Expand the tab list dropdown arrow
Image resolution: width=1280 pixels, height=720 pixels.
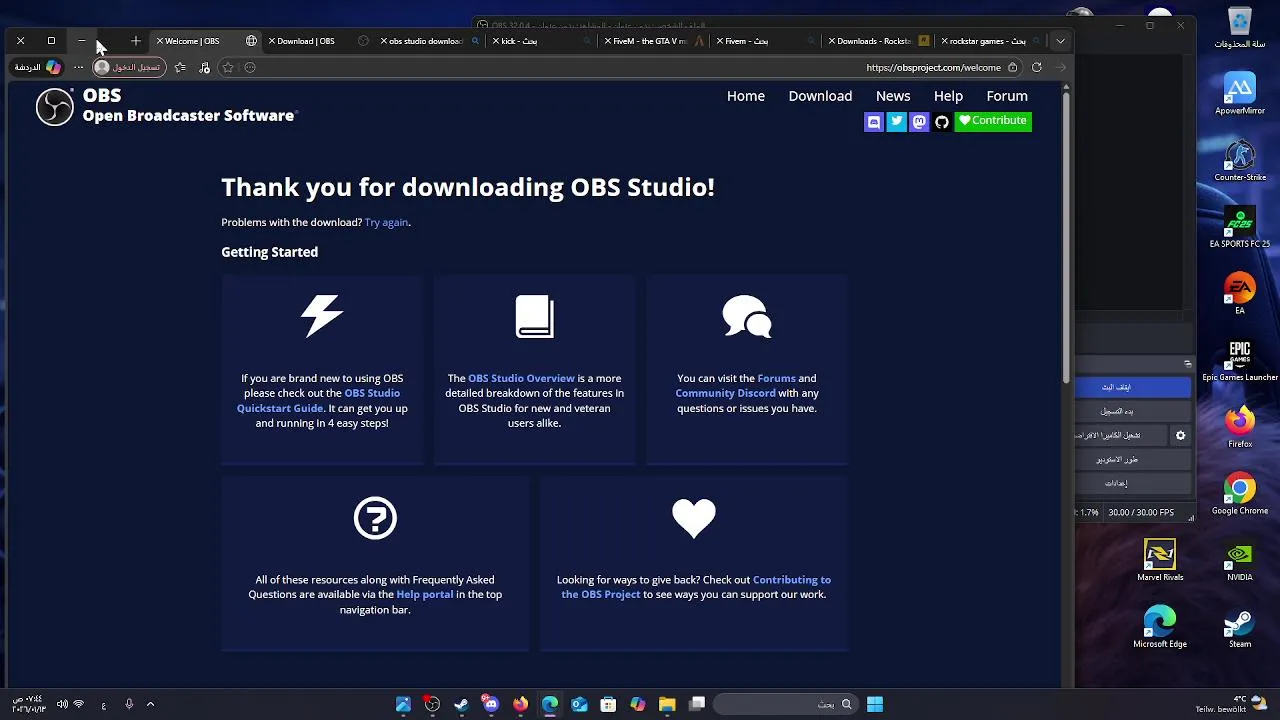click(x=1060, y=41)
